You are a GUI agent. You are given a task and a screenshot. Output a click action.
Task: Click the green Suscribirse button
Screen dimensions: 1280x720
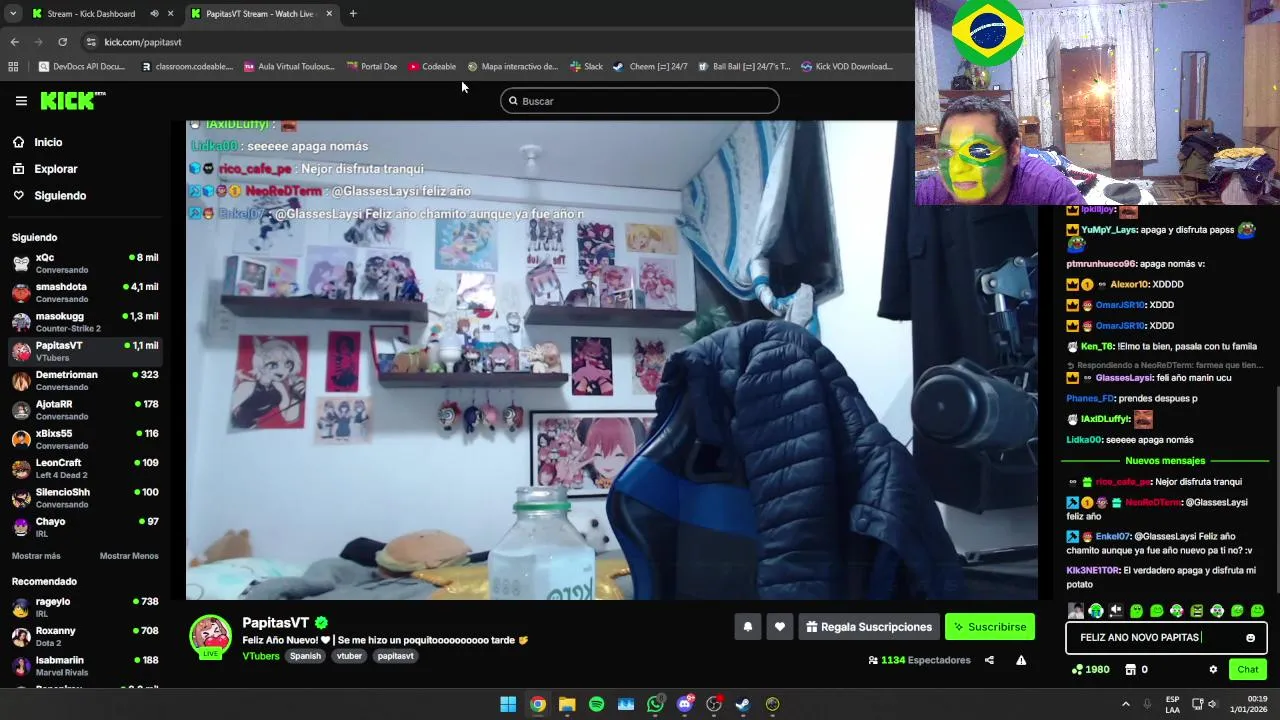(x=990, y=627)
